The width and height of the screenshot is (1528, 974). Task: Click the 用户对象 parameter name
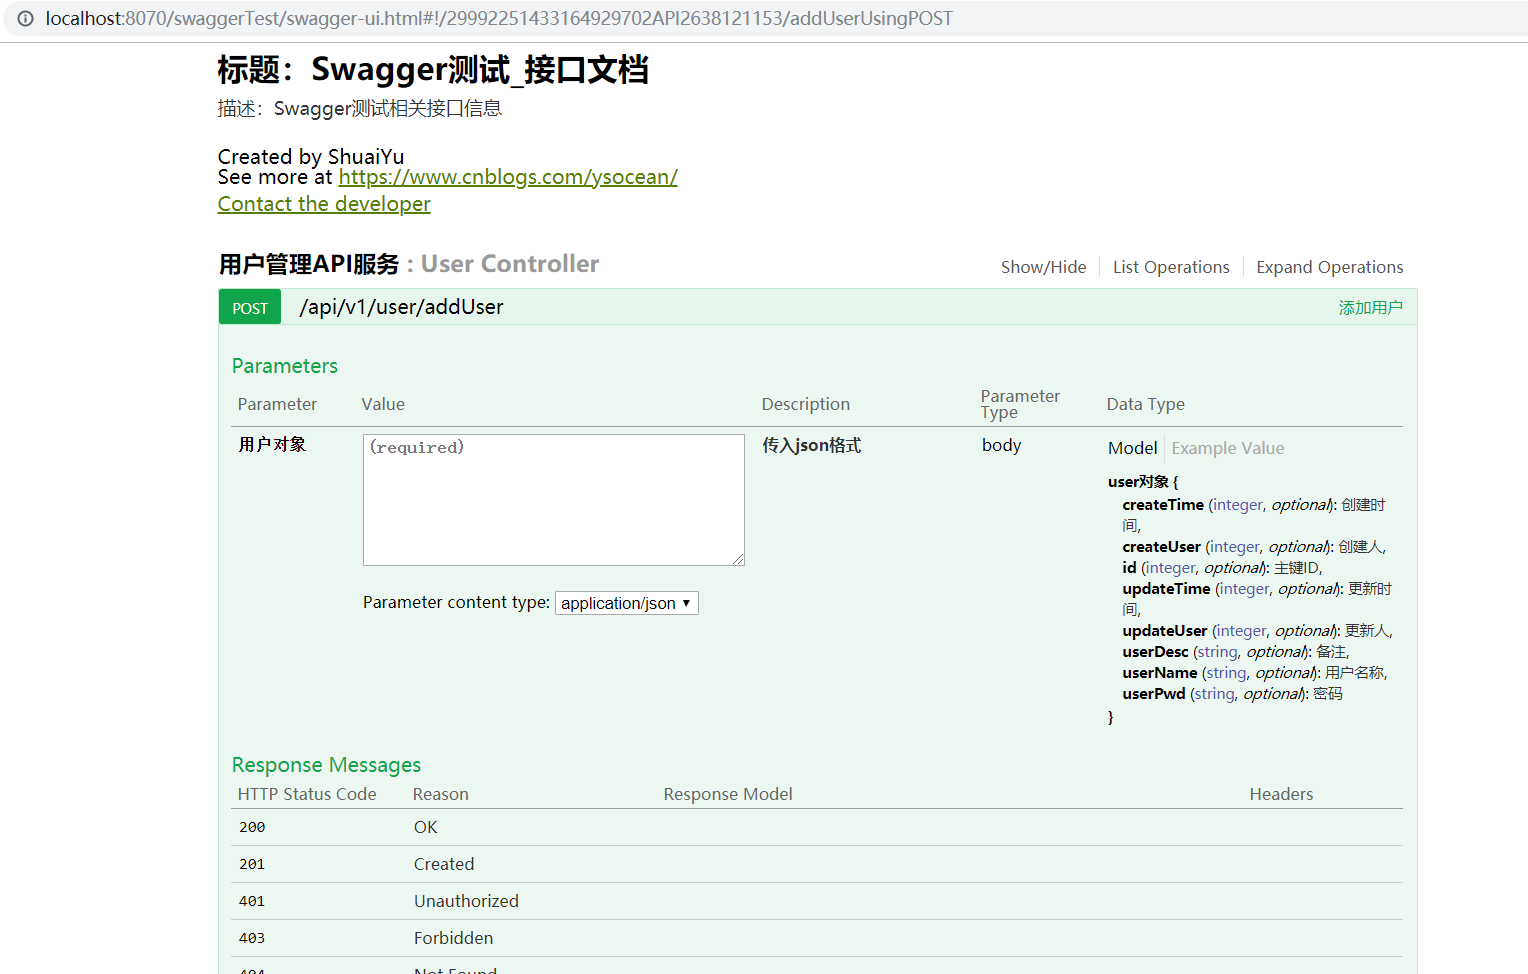point(272,444)
